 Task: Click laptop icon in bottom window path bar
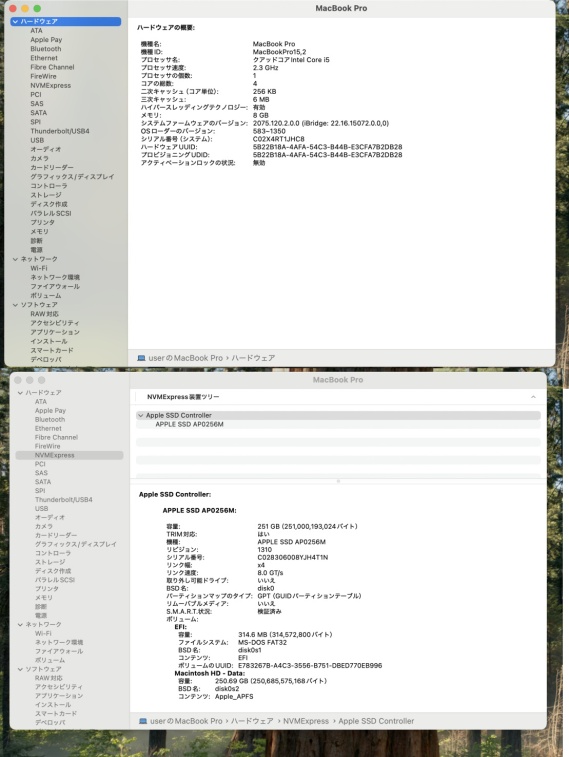coord(143,721)
